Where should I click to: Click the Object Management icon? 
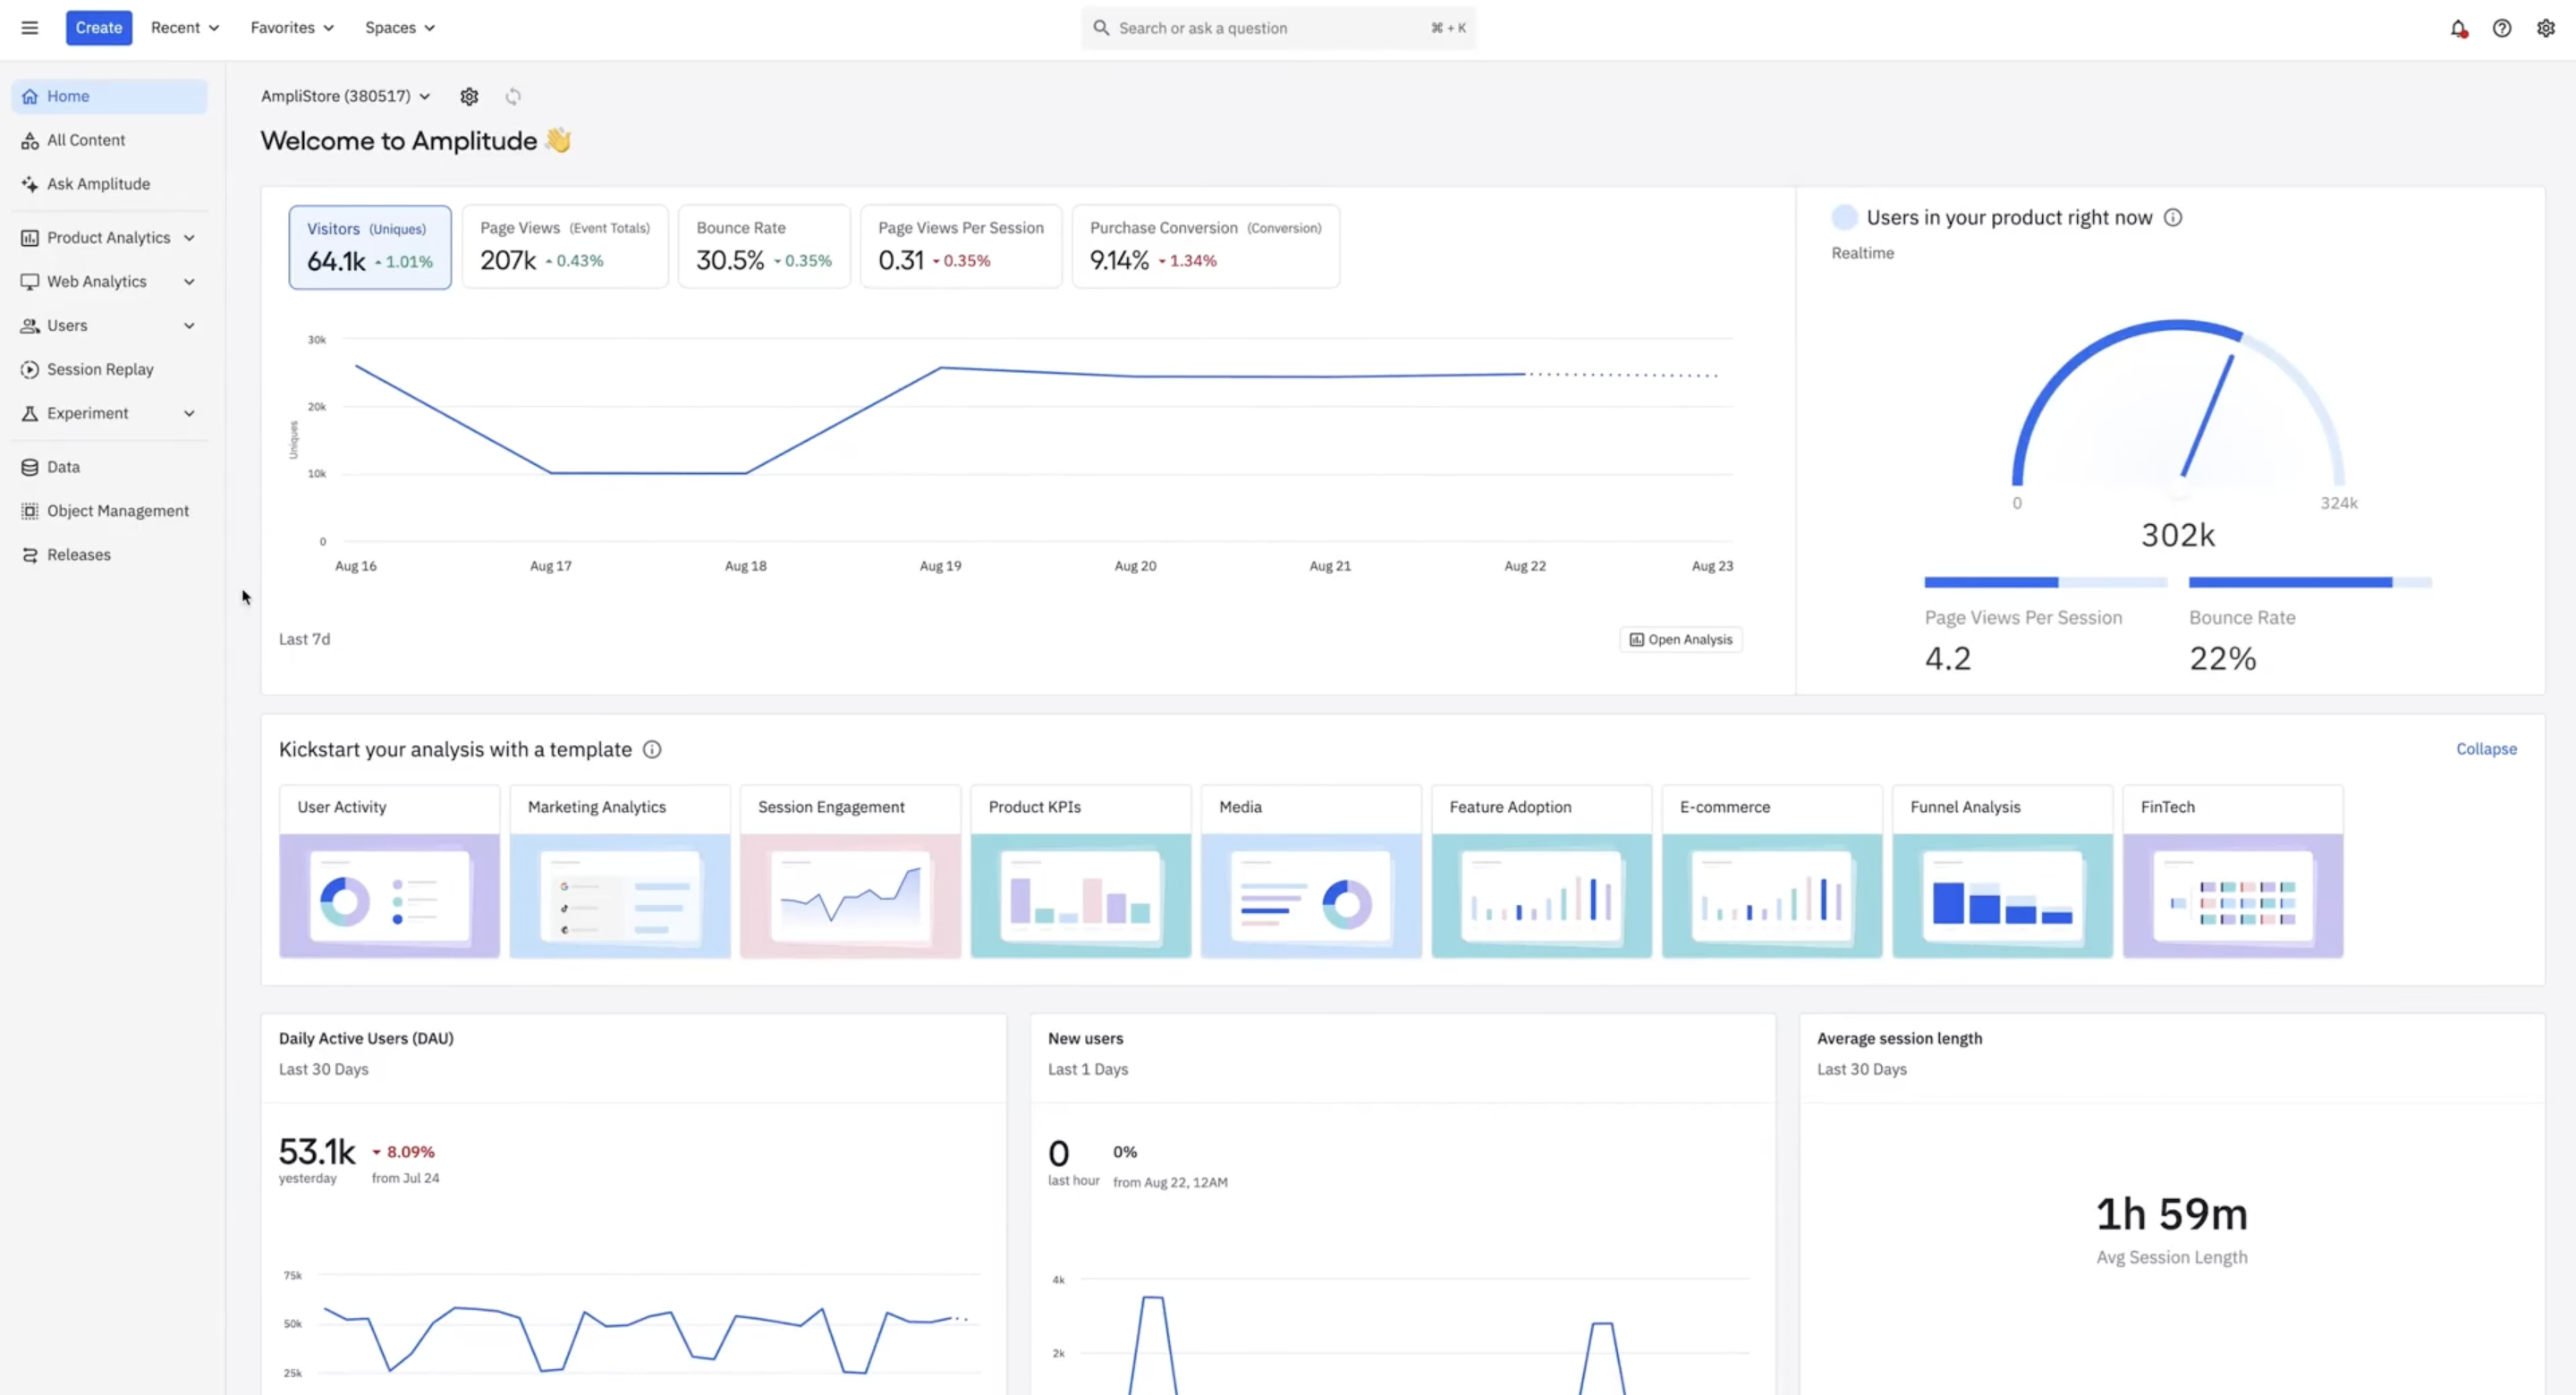(x=30, y=511)
